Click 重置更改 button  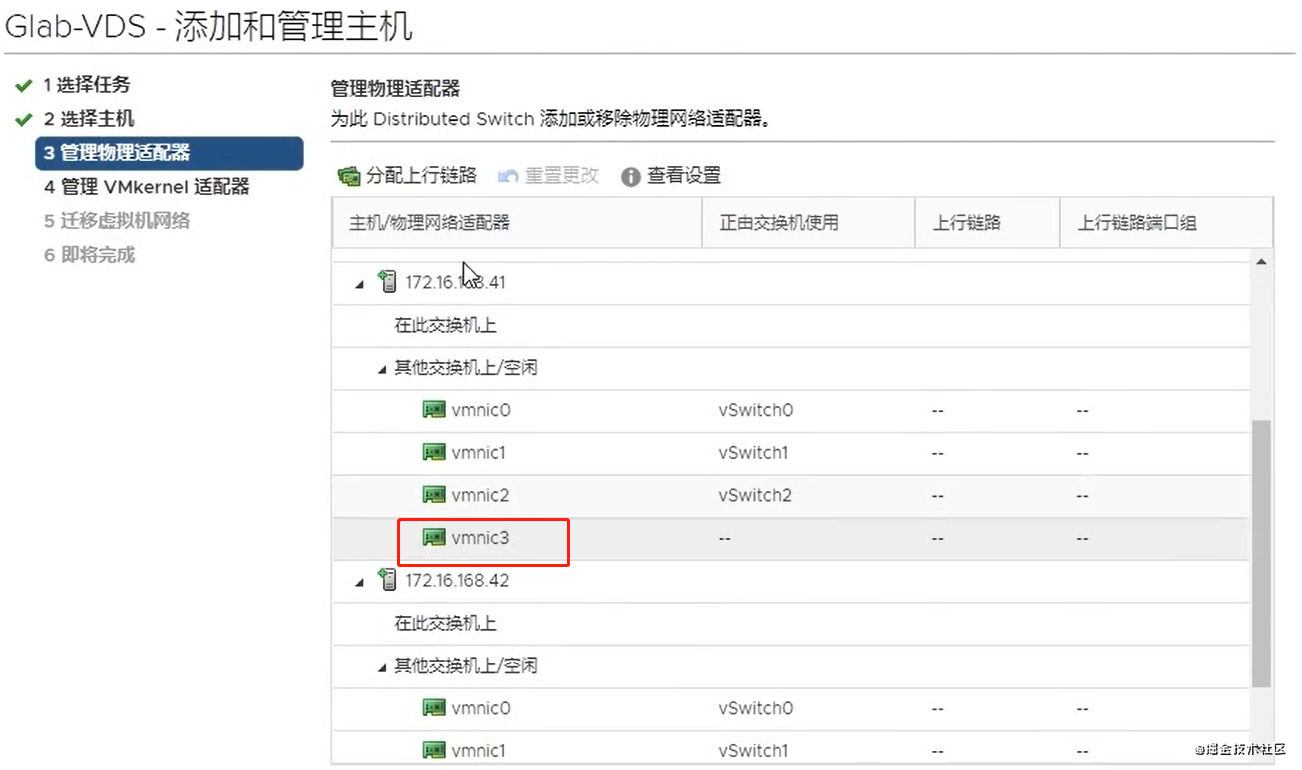click(x=549, y=176)
